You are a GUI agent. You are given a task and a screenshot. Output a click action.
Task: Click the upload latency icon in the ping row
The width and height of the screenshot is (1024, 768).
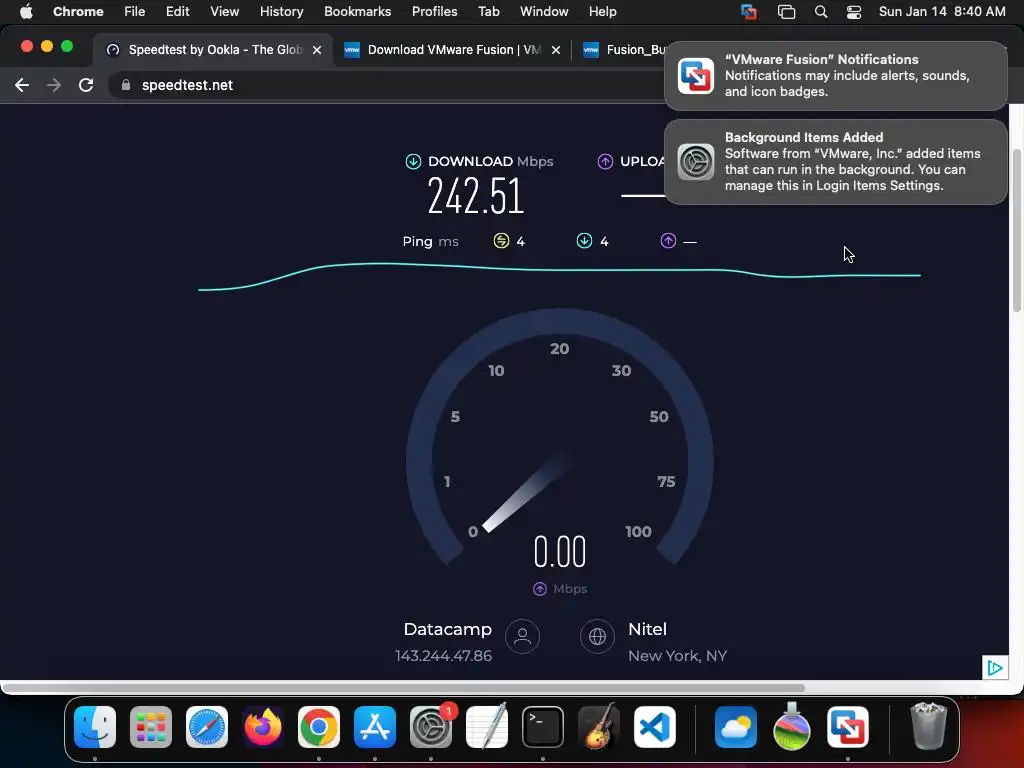point(668,241)
